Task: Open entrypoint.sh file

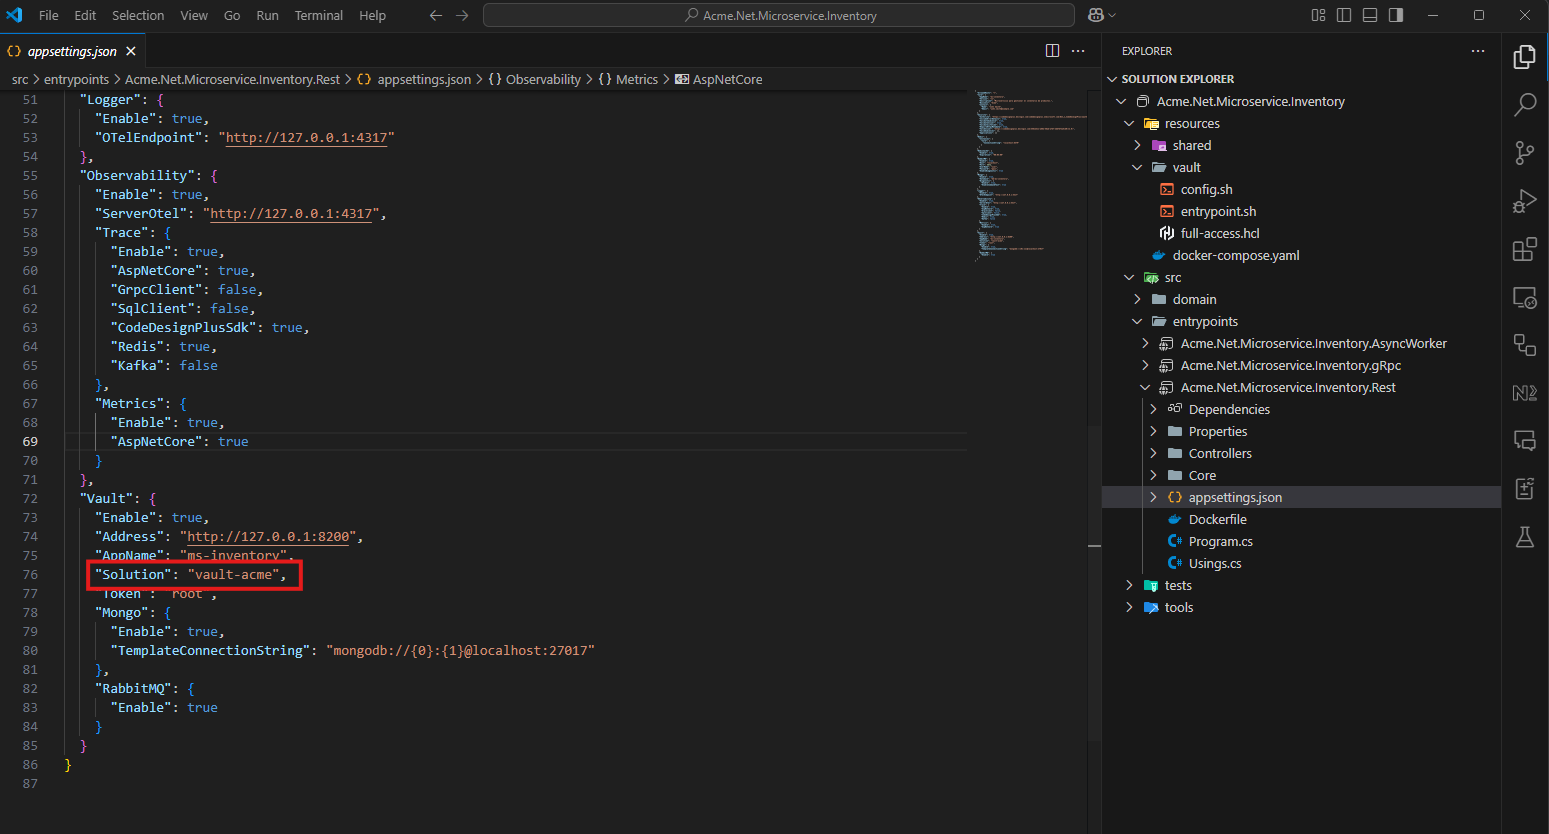Action: (1301, 211)
